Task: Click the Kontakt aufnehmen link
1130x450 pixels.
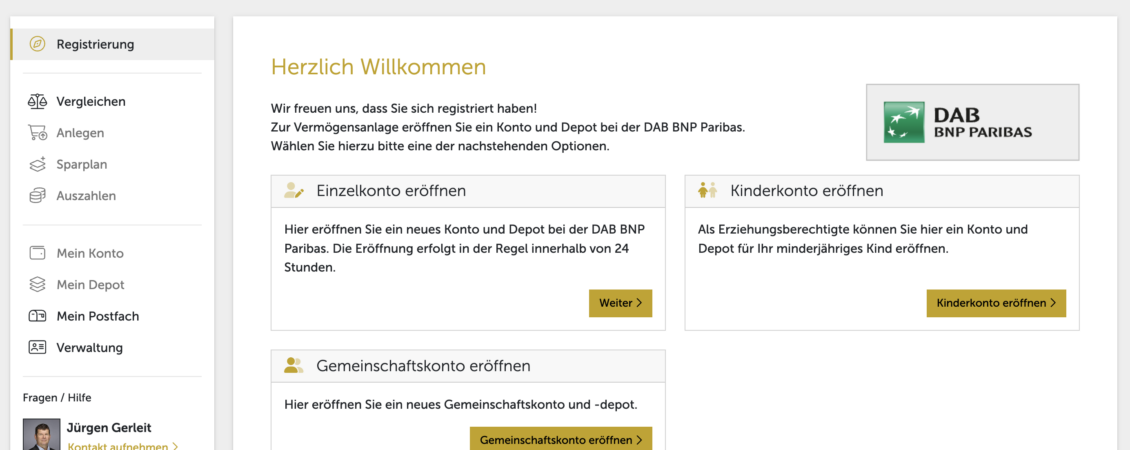Action: [x=123, y=446]
